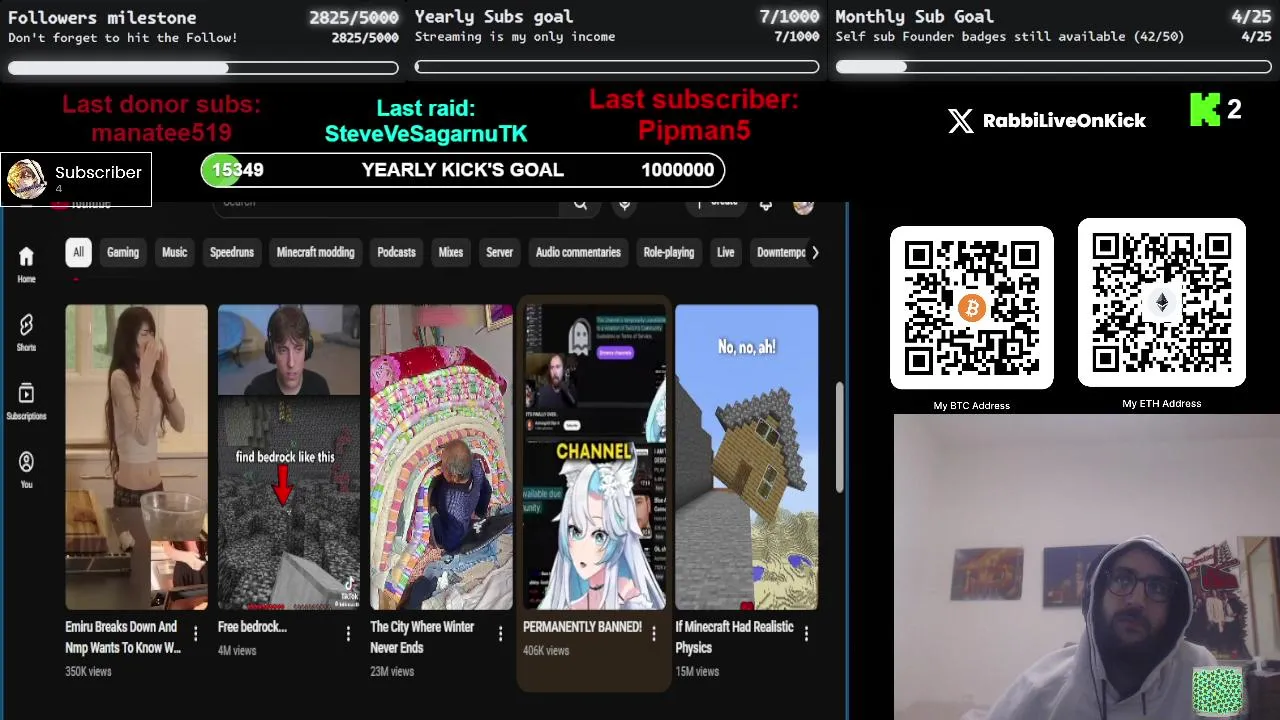Select the Live filter chip
Screen dimensions: 1280x720
[726, 252]
